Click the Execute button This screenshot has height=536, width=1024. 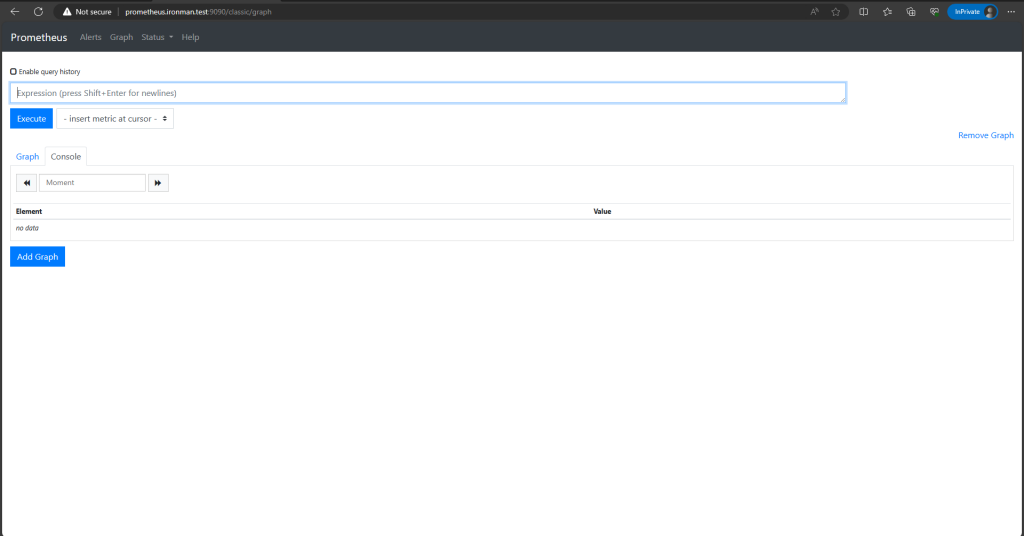tap(31, 119)
